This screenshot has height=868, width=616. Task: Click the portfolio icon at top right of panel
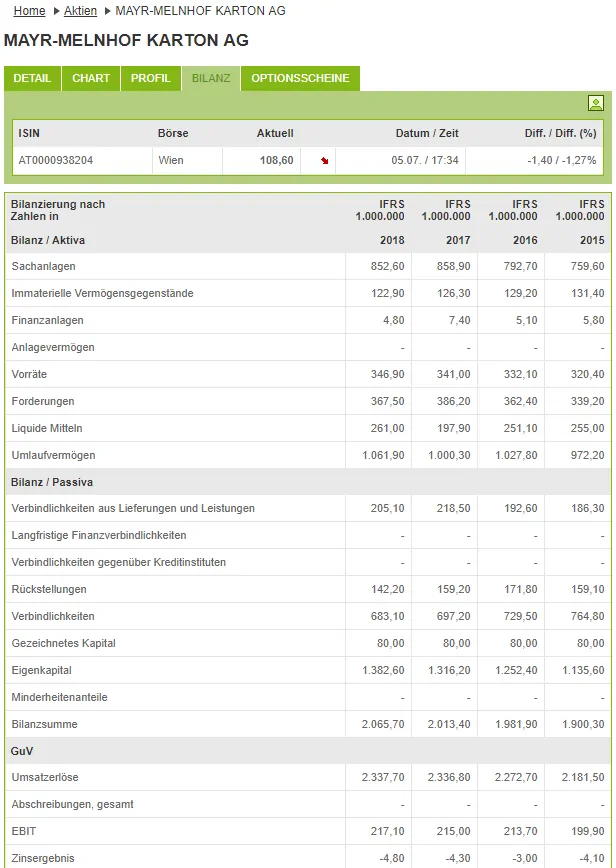click(596, 104)
